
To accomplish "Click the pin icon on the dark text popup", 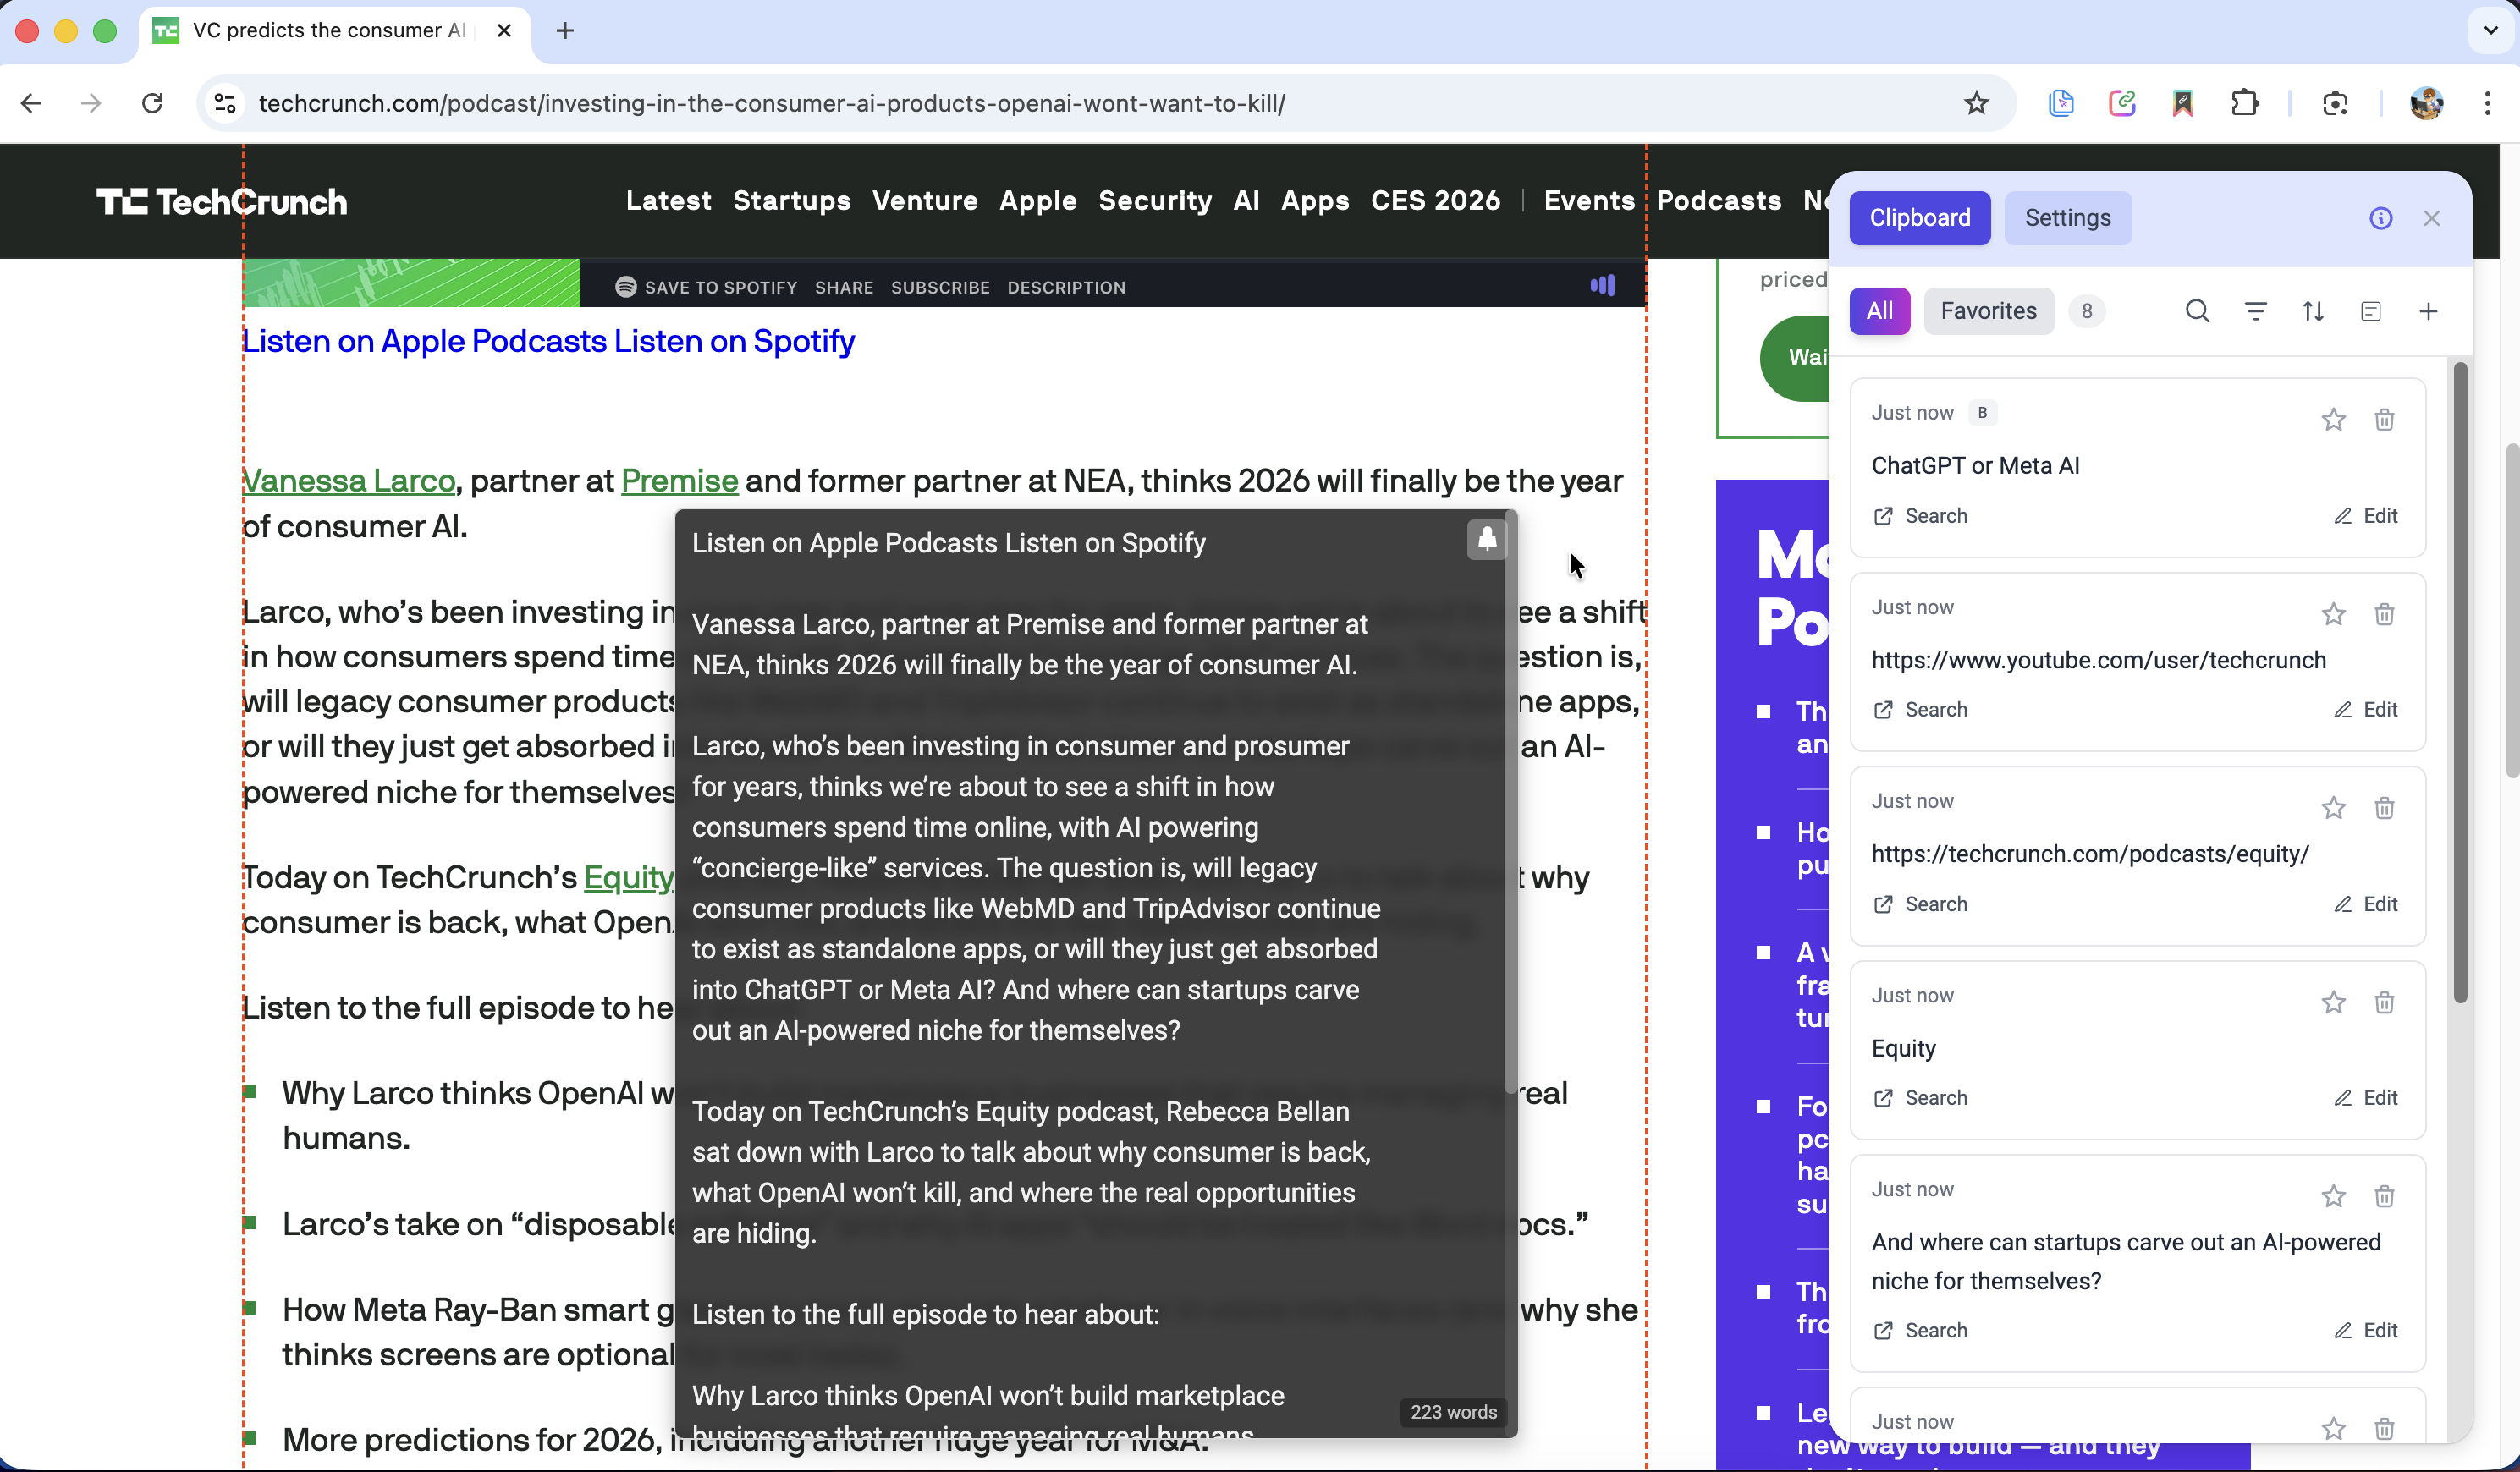I will click(1486, 540).
